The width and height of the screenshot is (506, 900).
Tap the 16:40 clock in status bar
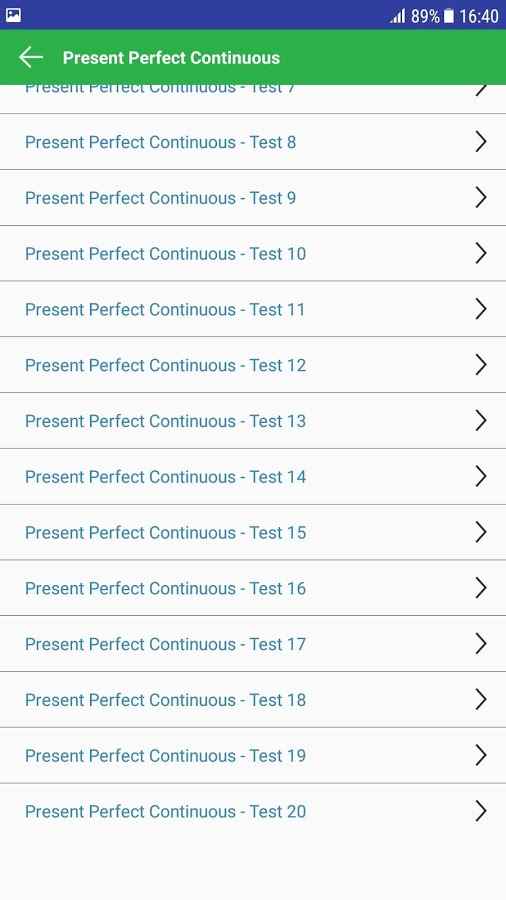(478, 16)
